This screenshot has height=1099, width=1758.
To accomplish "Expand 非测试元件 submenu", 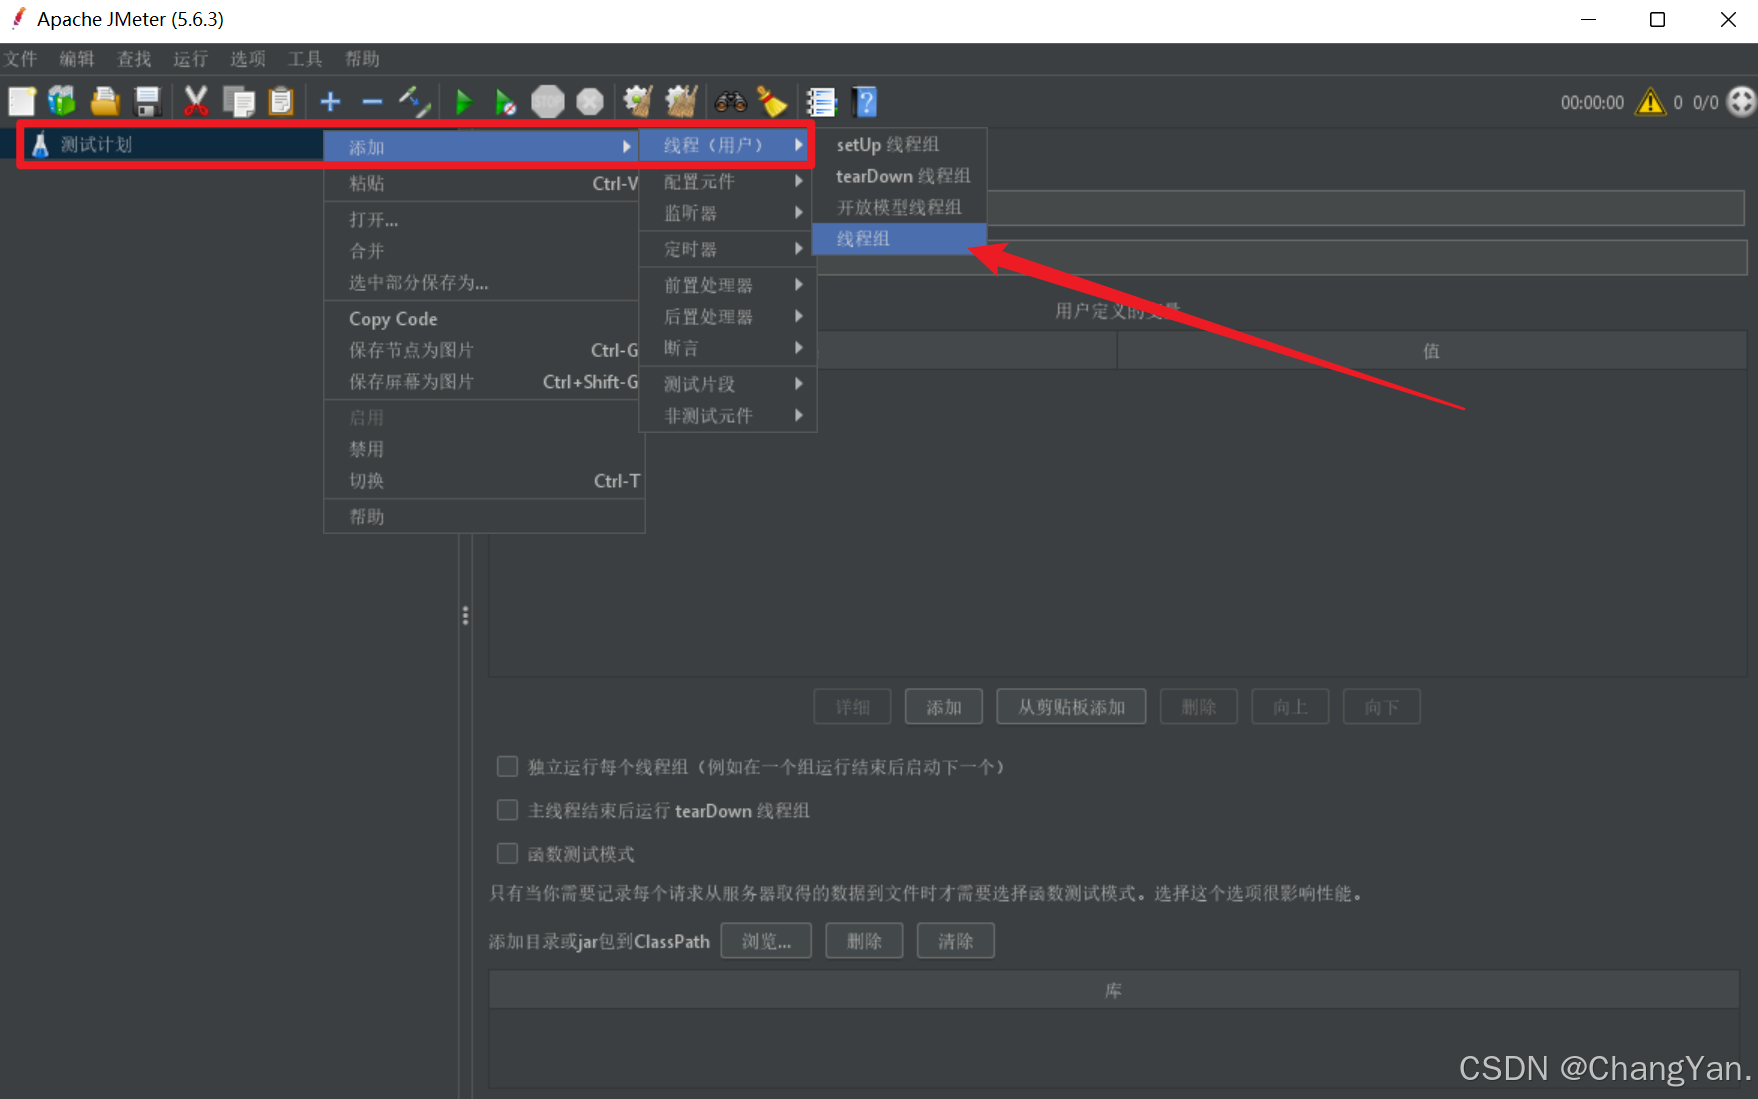I will (x=728, y=415).
